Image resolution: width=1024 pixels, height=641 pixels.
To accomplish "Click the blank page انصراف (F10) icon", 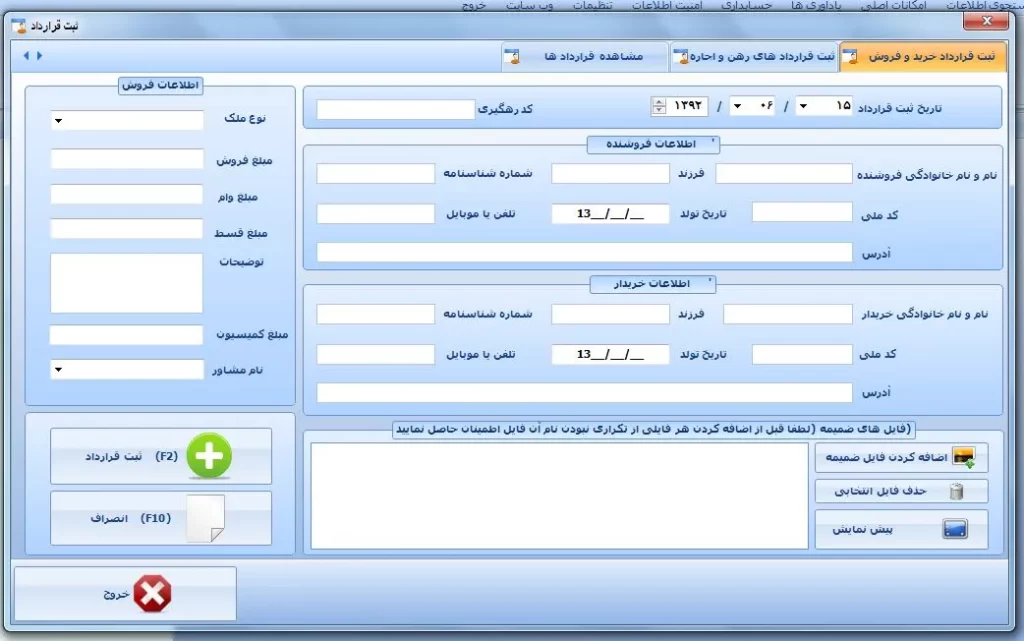I will point(206,518).
